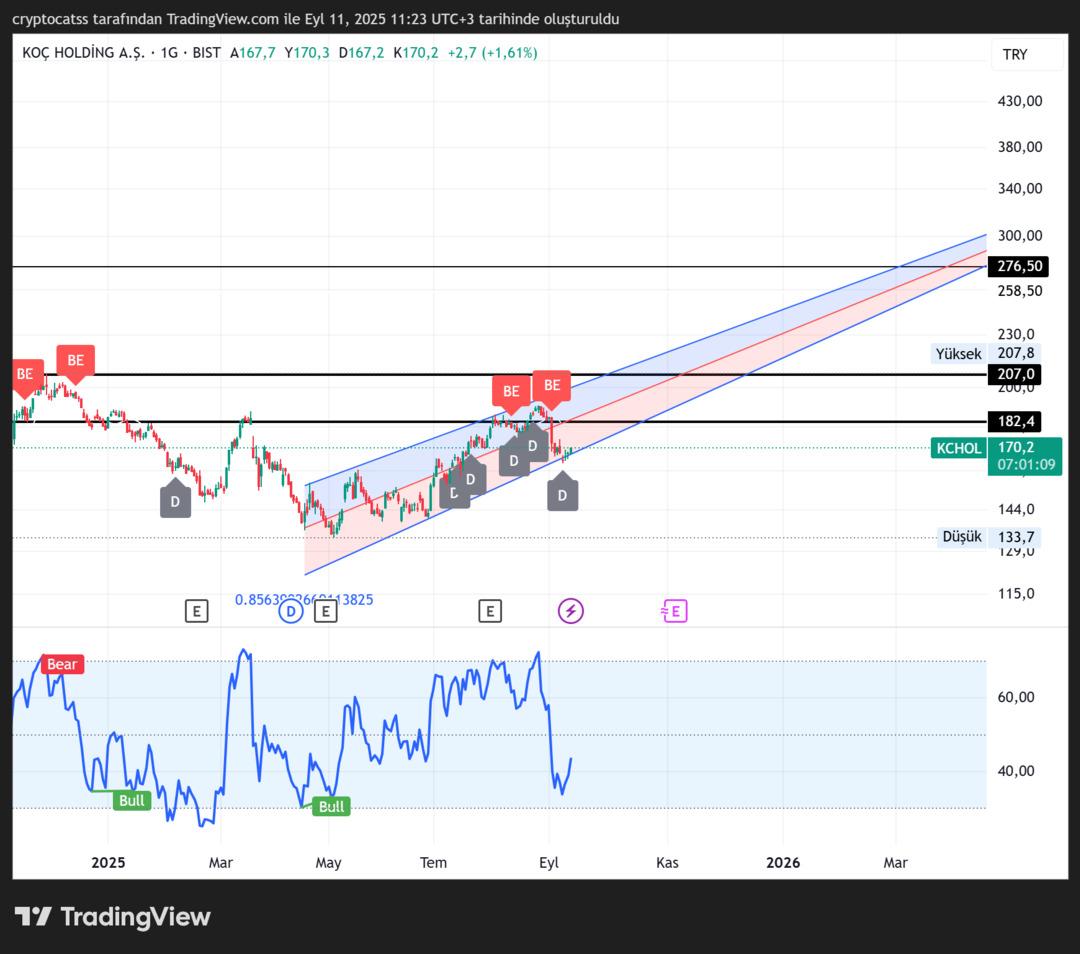Click the Yüksek 207,8 high label
The height and width of the screenshot is (954, 1080).
pos(985,354)
